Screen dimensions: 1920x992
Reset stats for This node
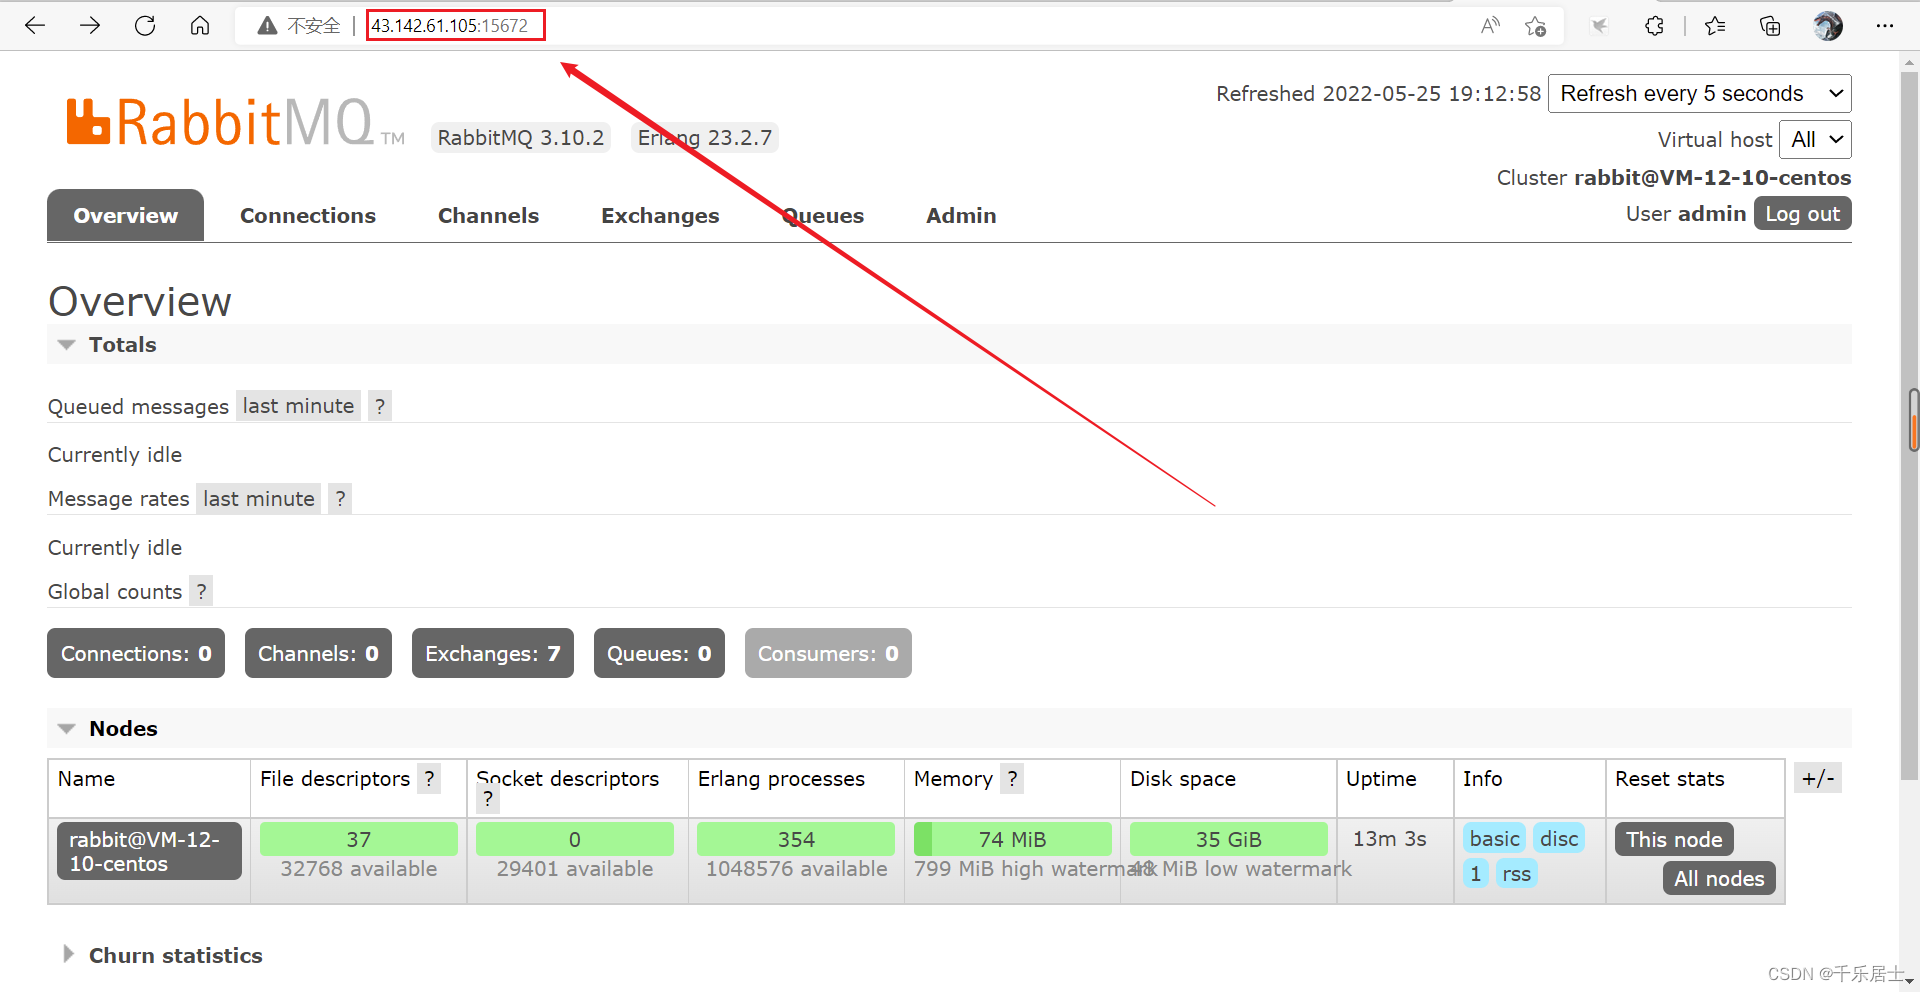pos(1674,839)
